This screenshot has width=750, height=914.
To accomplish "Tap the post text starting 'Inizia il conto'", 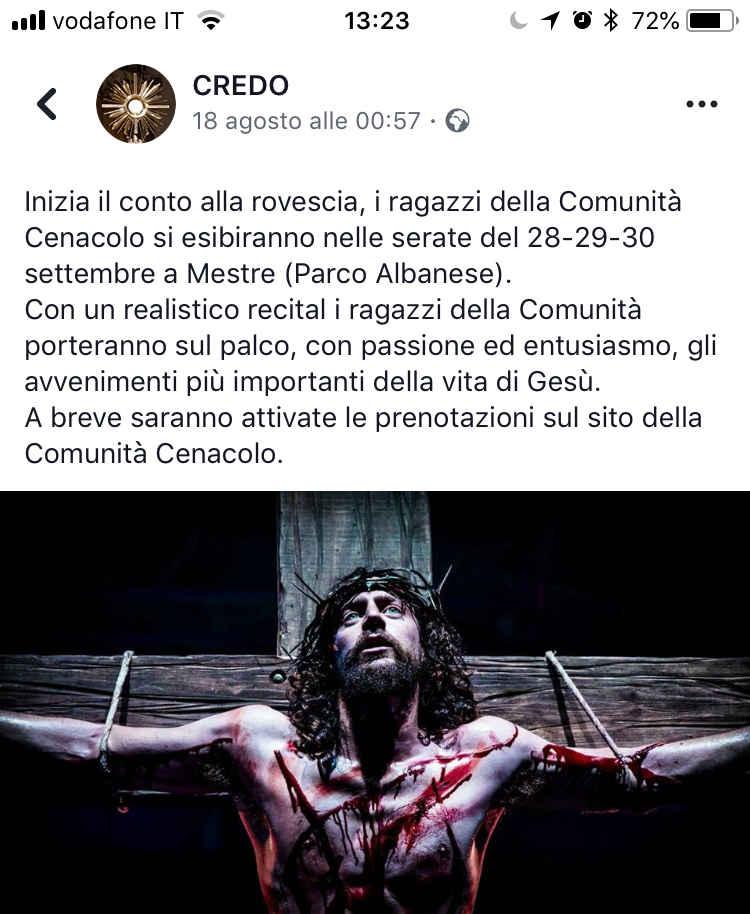I will tap(371, 328).
